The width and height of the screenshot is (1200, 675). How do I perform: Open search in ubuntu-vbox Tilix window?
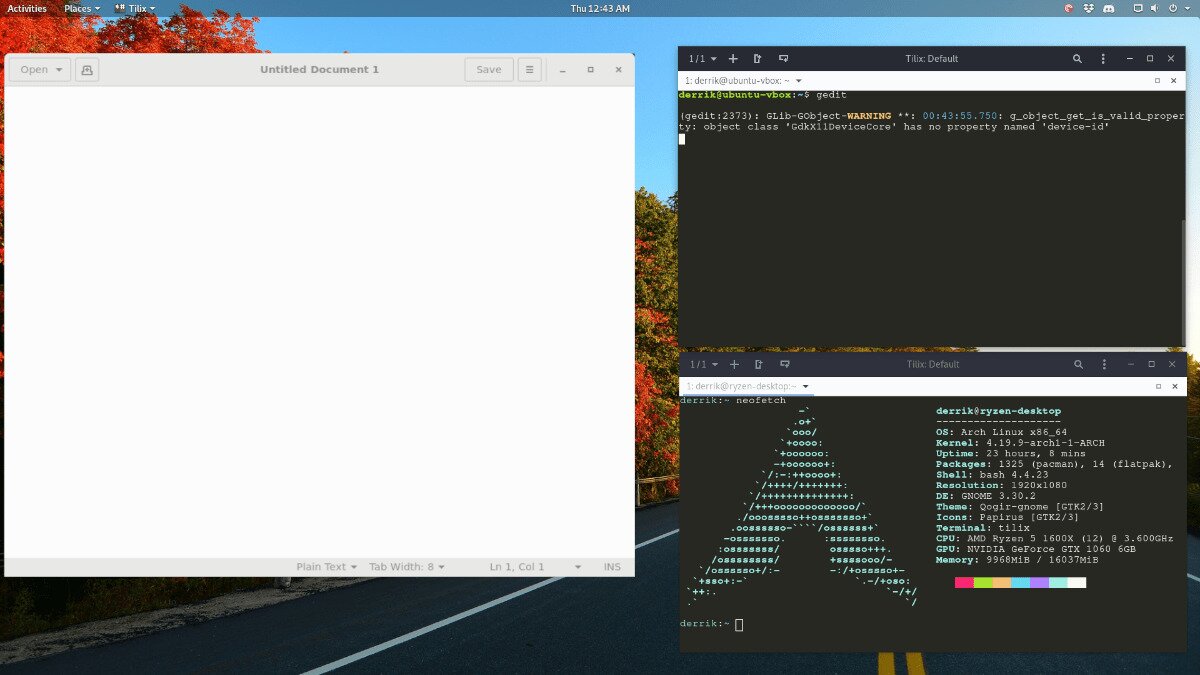pos(1077,59)
